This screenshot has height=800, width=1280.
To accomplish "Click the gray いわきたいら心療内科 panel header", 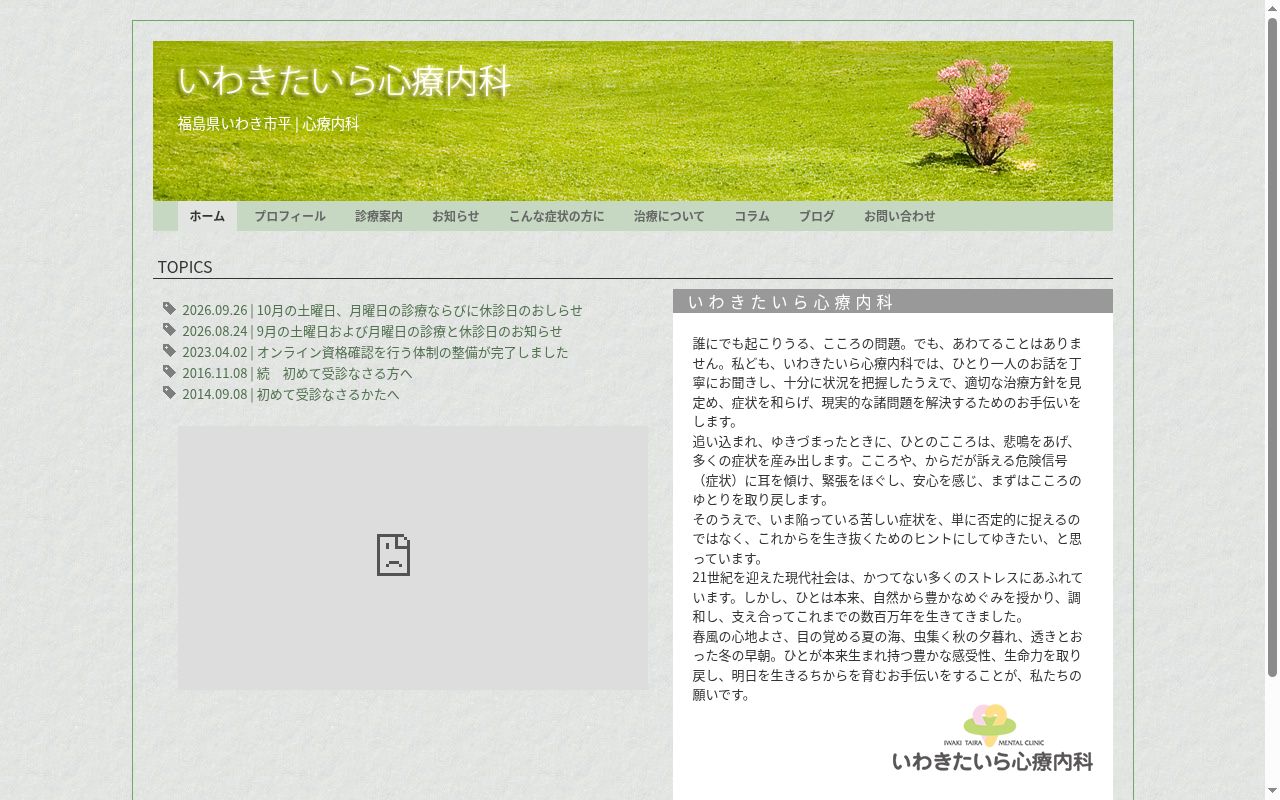I will (x=893, y=301).
